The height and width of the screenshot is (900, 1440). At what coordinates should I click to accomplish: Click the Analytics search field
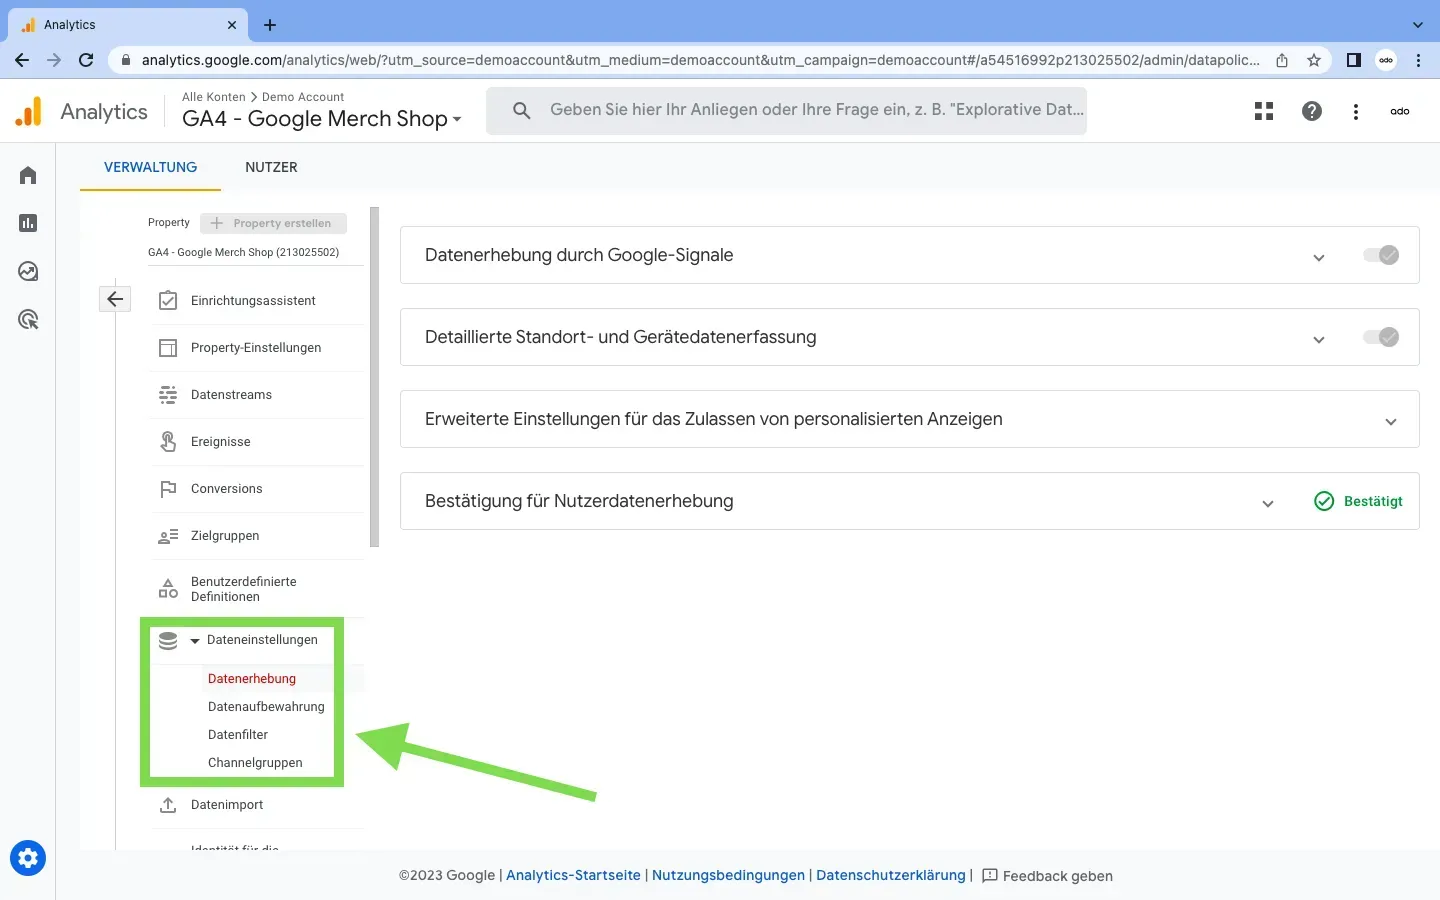[786, 110]
